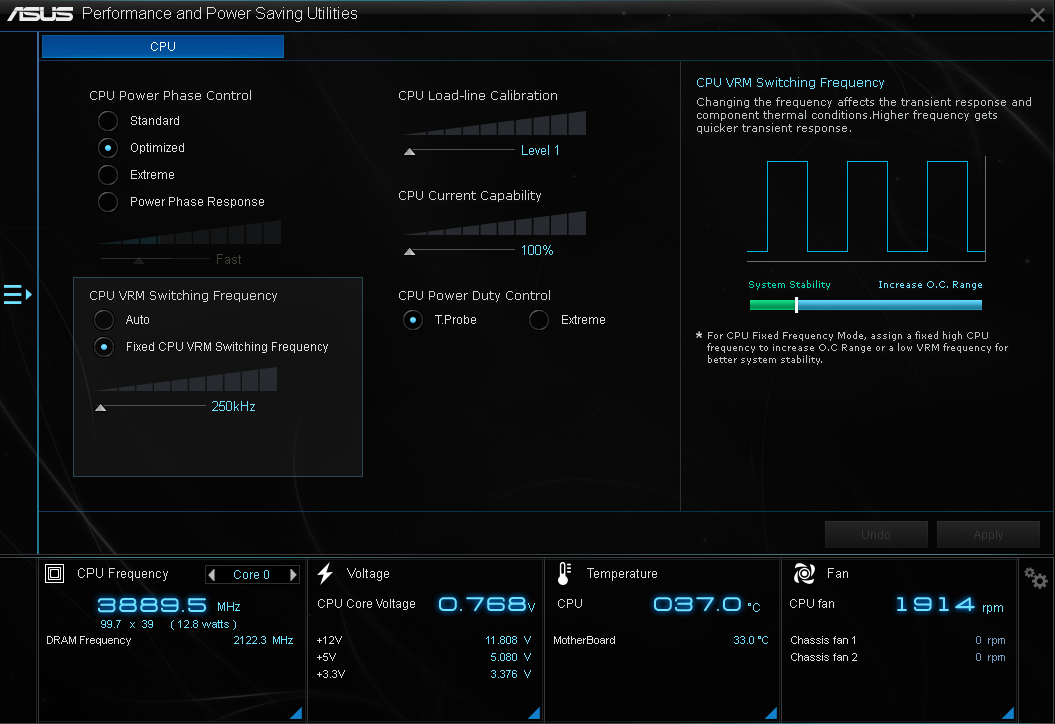Click the Temperature thermometer icon
This screenshot has height=724, width=1055.
click(565, 573)
